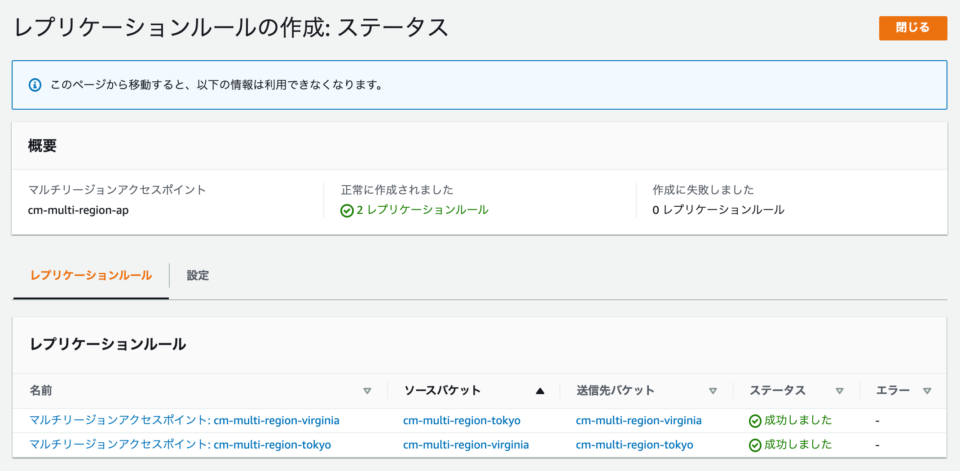Sort by the ステータス column arrow

coord(839,391)
